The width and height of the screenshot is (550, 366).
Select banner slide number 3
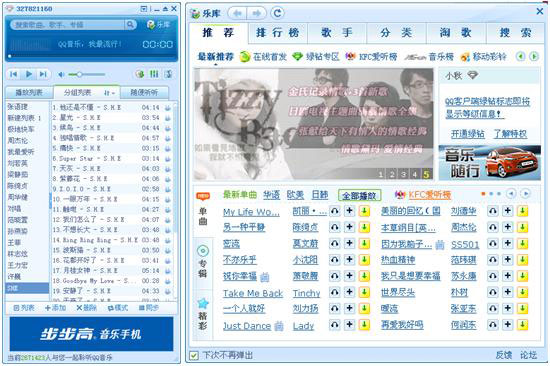[x=404, y=174]
